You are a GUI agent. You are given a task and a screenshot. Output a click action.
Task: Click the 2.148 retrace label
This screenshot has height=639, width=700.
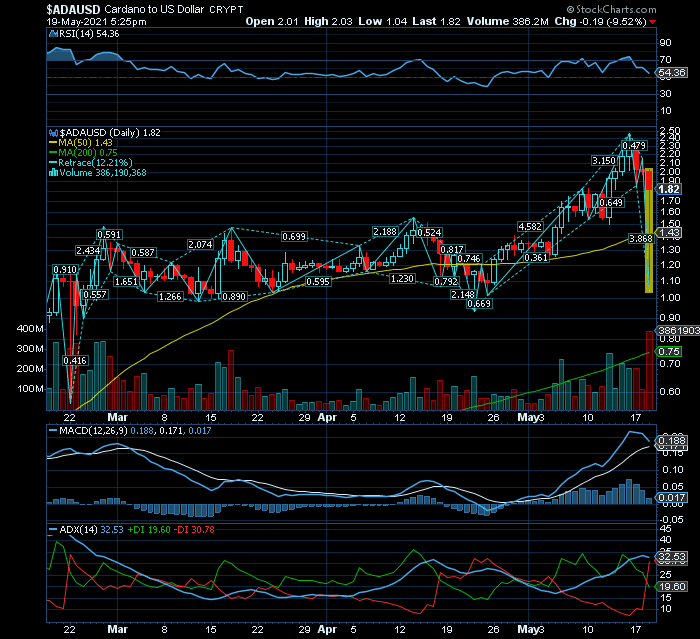pos(462,294)
